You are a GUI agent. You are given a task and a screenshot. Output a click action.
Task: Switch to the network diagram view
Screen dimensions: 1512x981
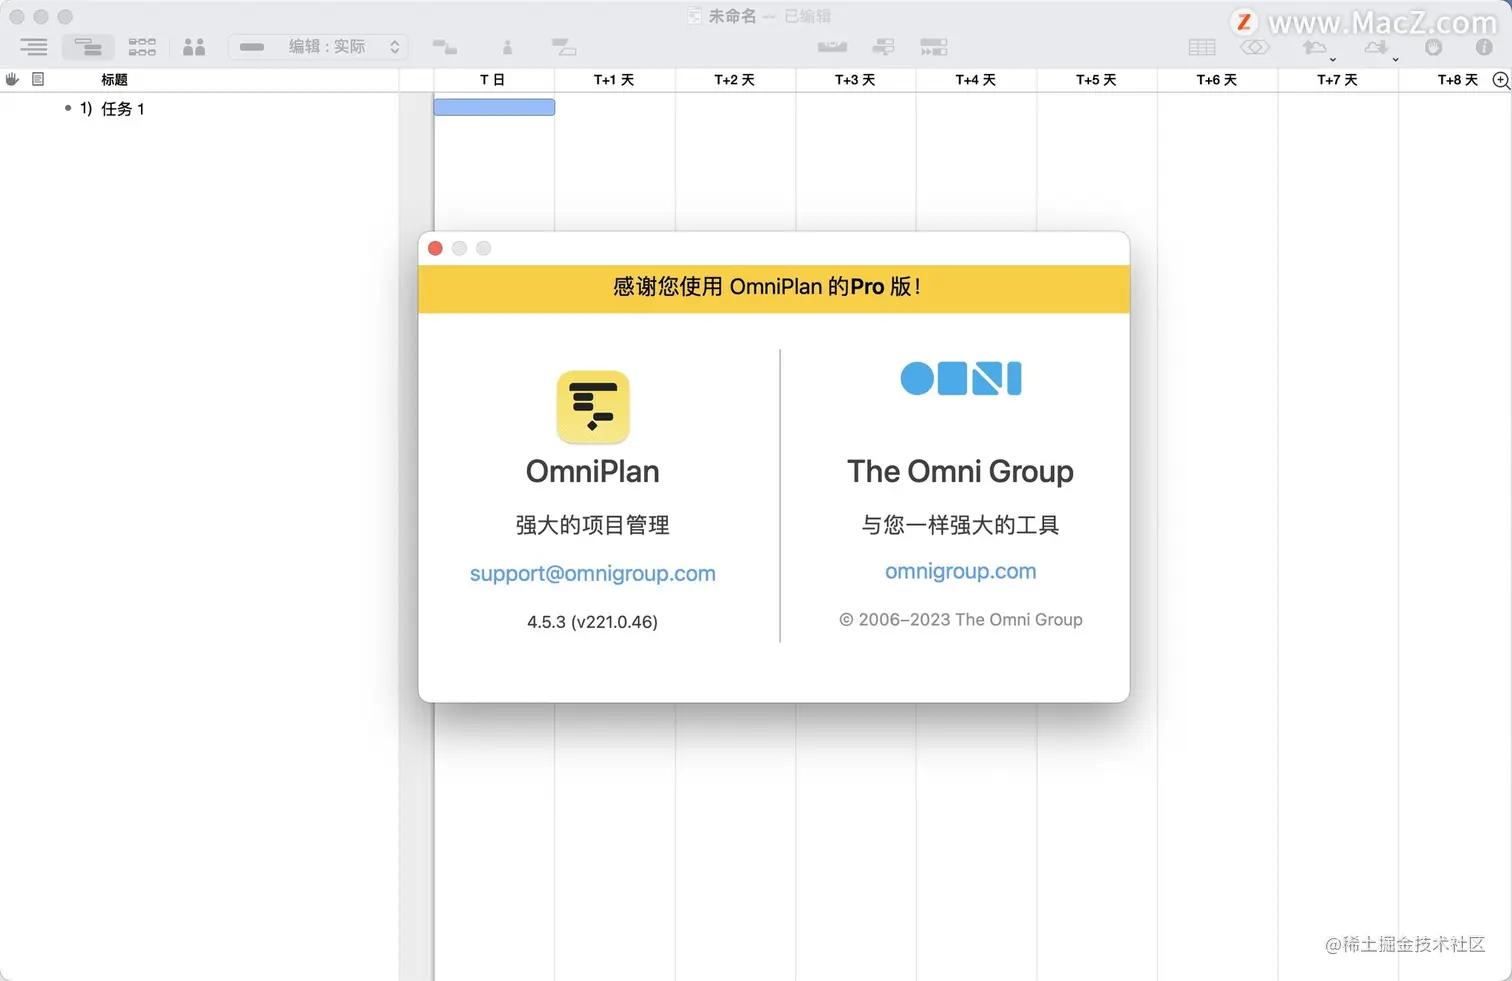(x=142, y=47)
